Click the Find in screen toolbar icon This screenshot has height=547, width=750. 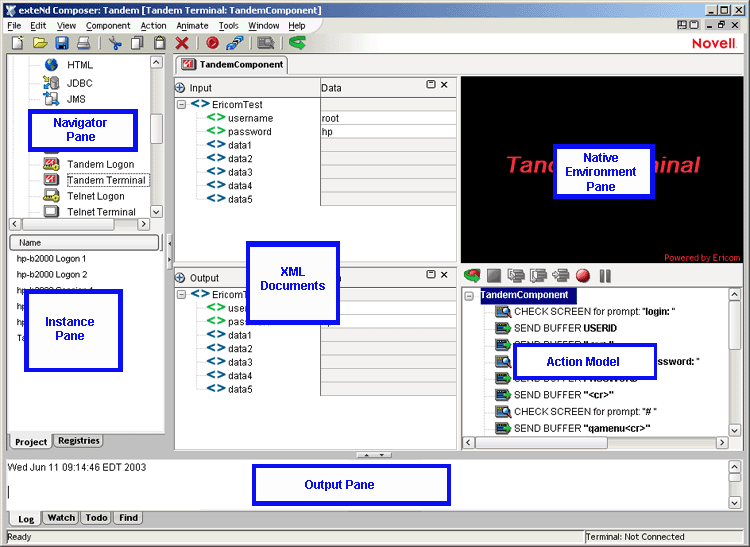pyautogui.click(x=266, y=43)
